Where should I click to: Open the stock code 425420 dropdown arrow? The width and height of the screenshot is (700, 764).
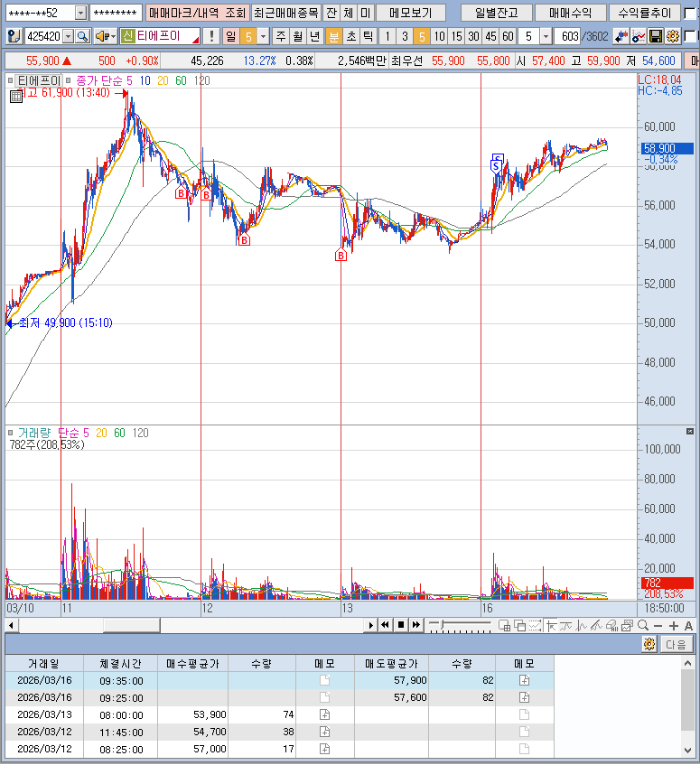[68, 36]
